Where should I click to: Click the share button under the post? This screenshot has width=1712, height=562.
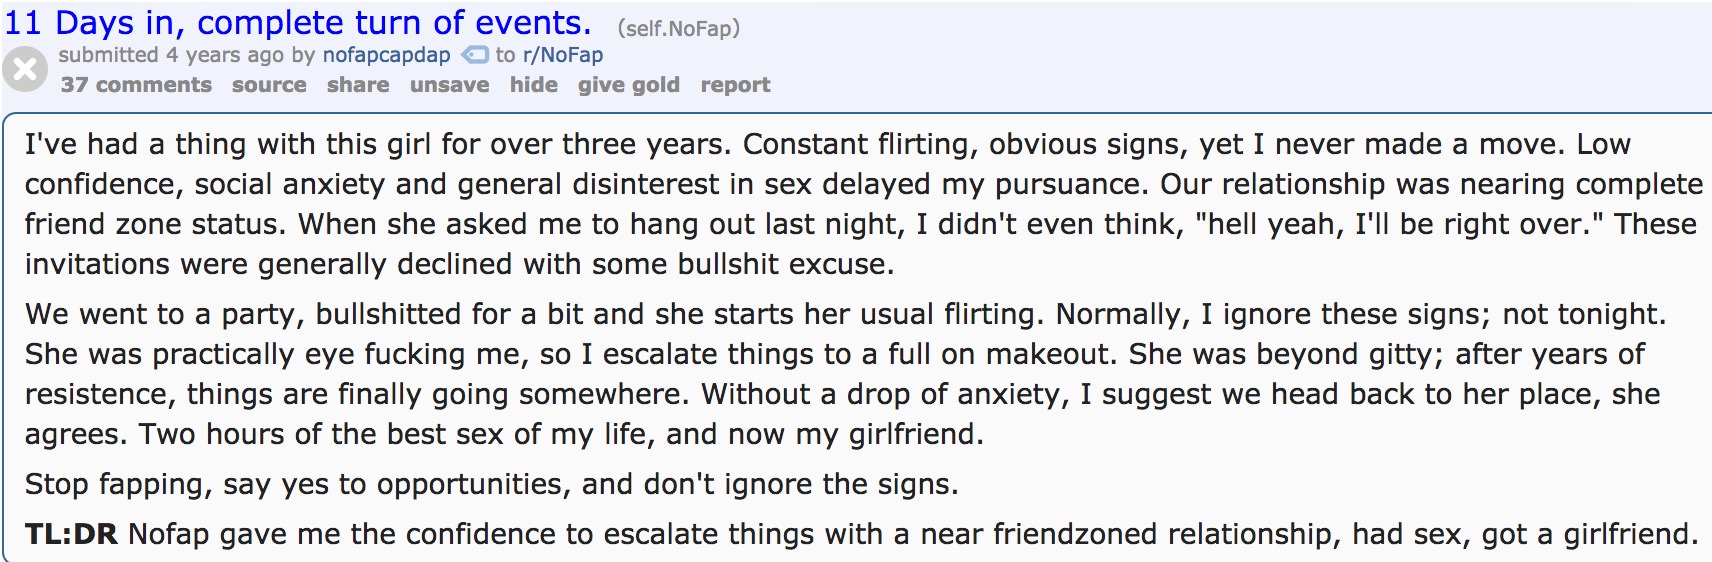click(x=358, y=85)
